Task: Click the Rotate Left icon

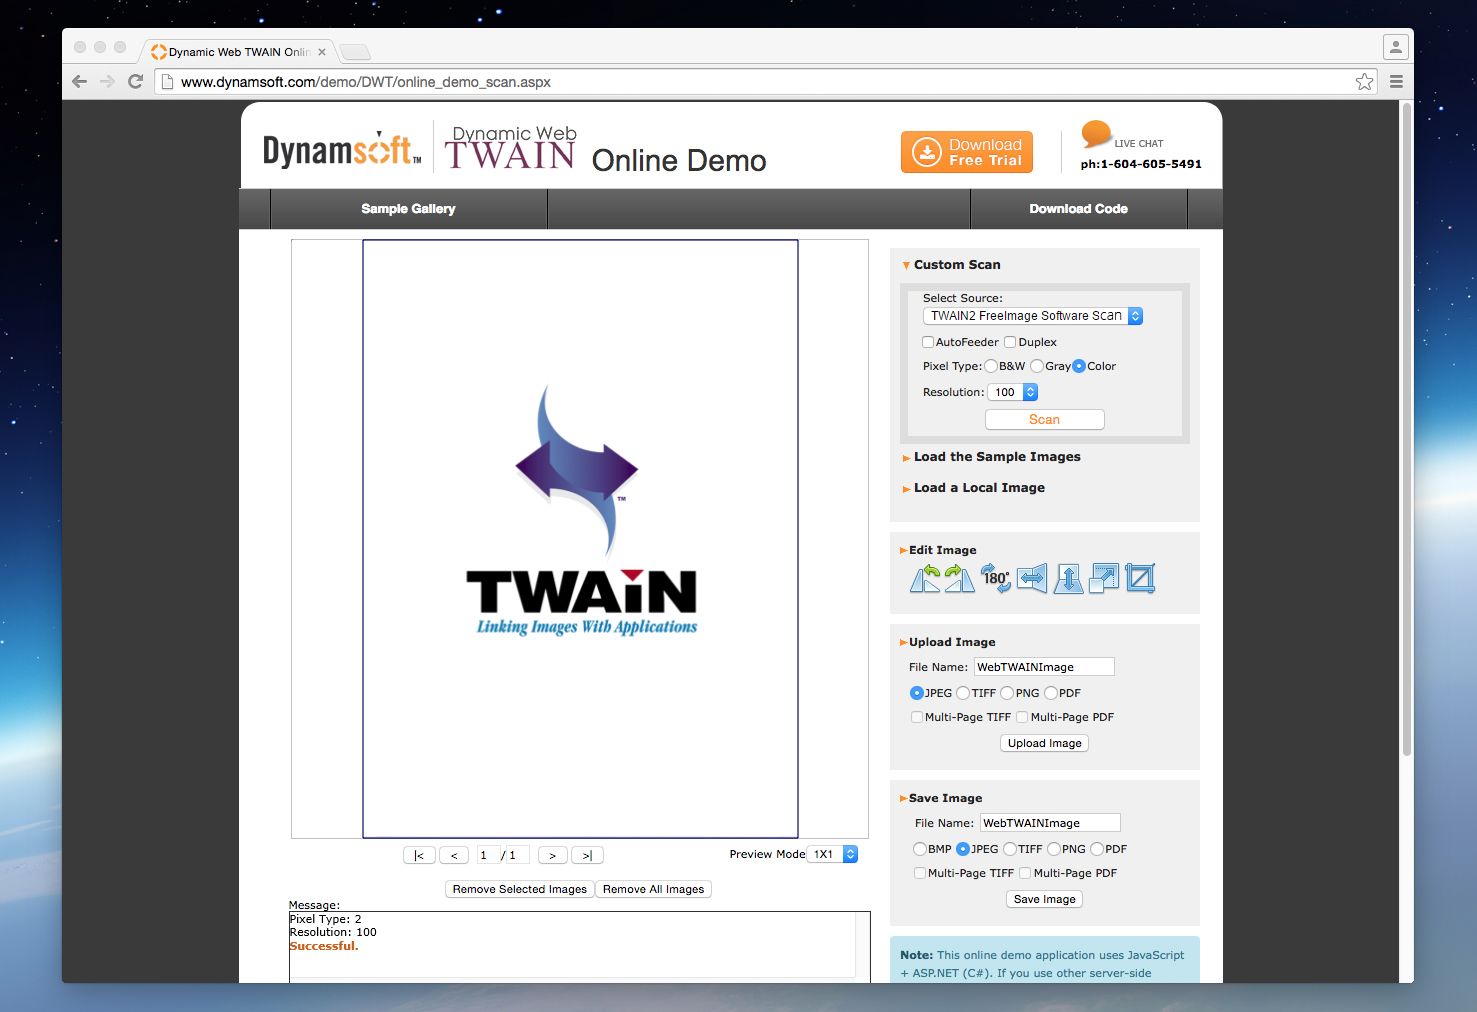Action: click(x=925, y=578)
